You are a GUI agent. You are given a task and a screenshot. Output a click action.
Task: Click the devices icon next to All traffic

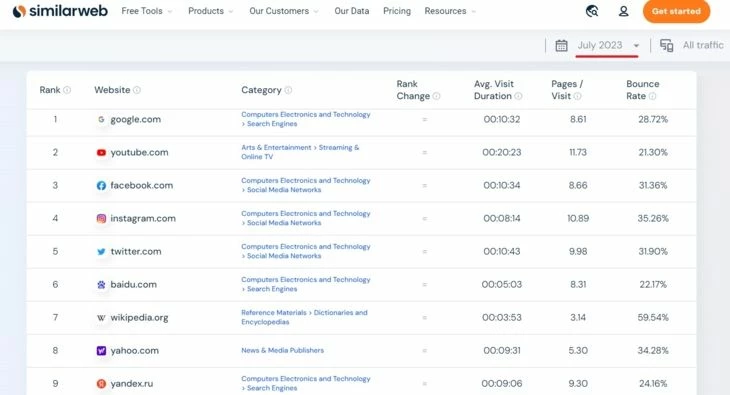coord(666,45)
